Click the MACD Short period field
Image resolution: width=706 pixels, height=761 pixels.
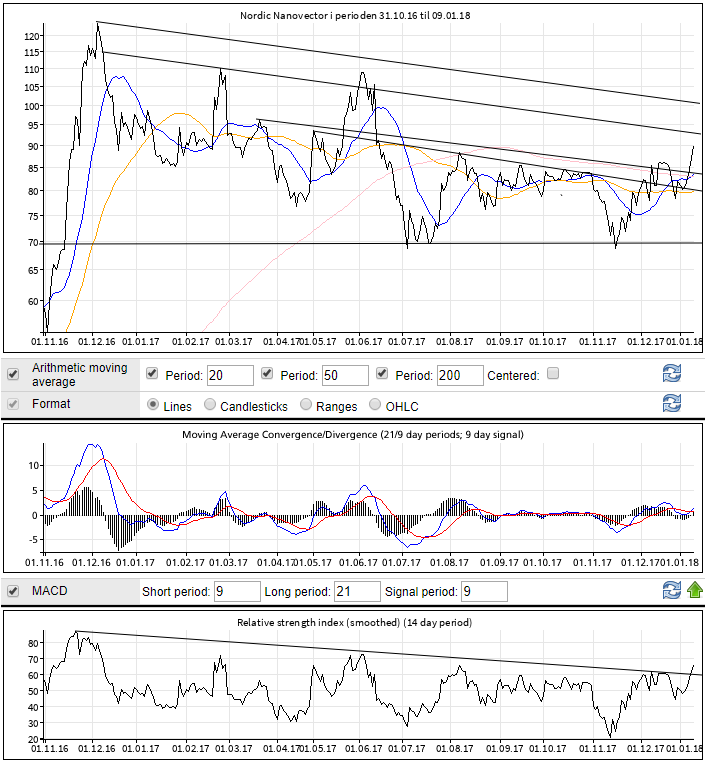click(237, 591)
